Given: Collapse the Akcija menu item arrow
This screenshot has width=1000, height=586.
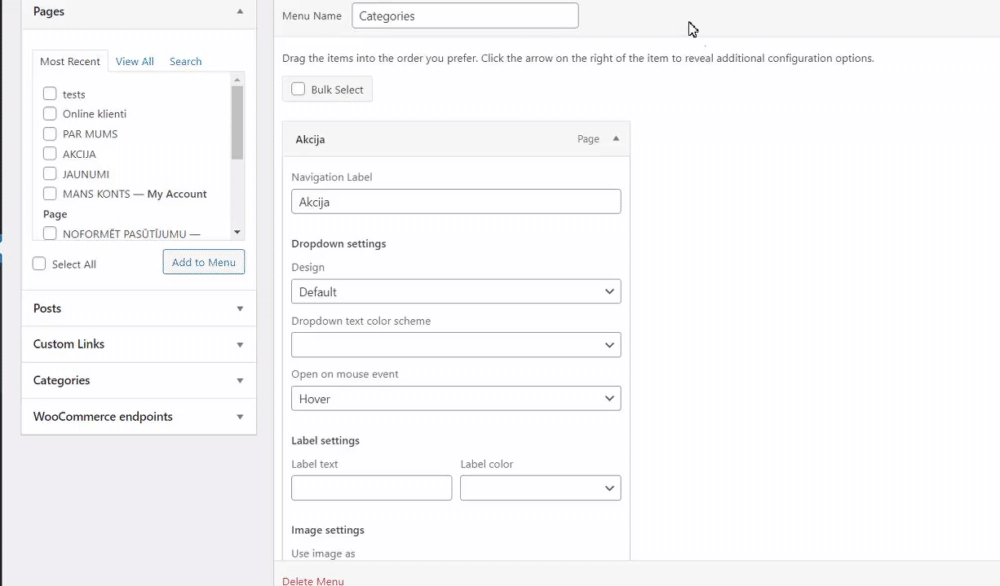Looking at the screenshot, I should tap(616, 139).
